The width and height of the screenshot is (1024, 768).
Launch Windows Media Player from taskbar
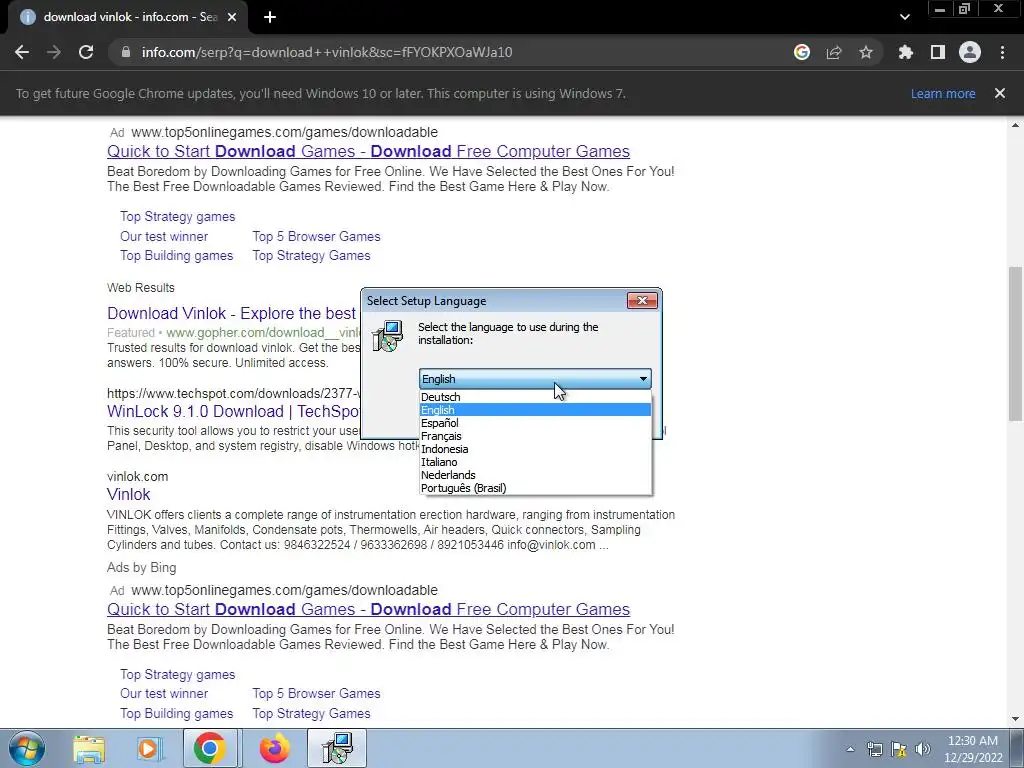point(149,748)
